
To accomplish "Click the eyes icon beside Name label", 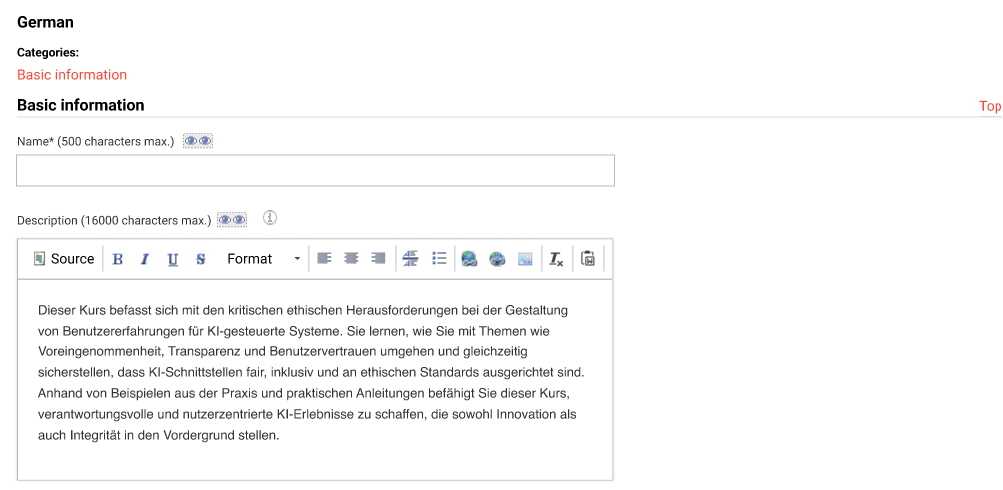I will (x=198, y=141).
